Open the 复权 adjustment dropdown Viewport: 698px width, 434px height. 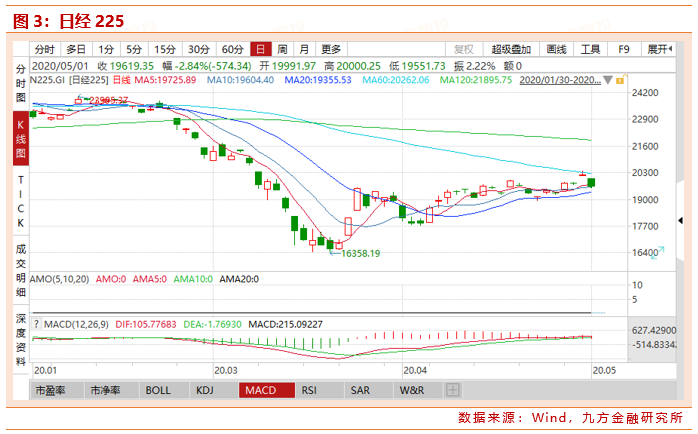[464, 48]
